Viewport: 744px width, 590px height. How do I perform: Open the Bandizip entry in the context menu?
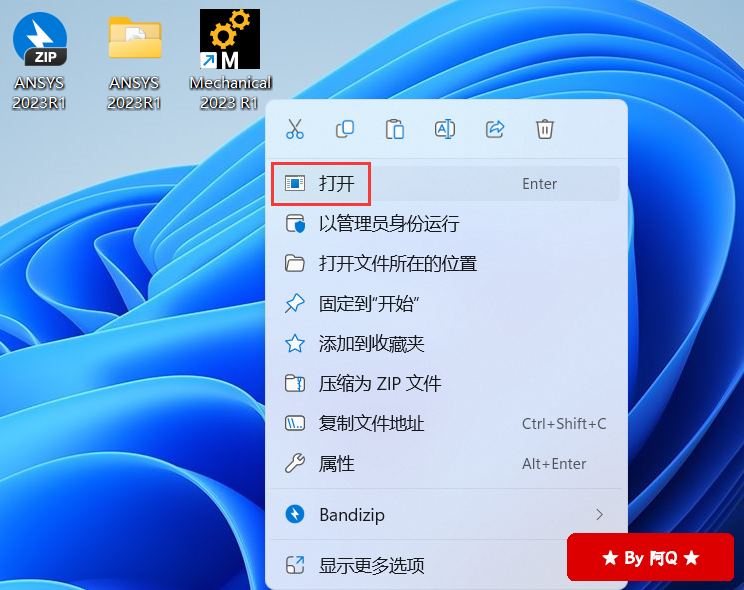coord(445,515)
